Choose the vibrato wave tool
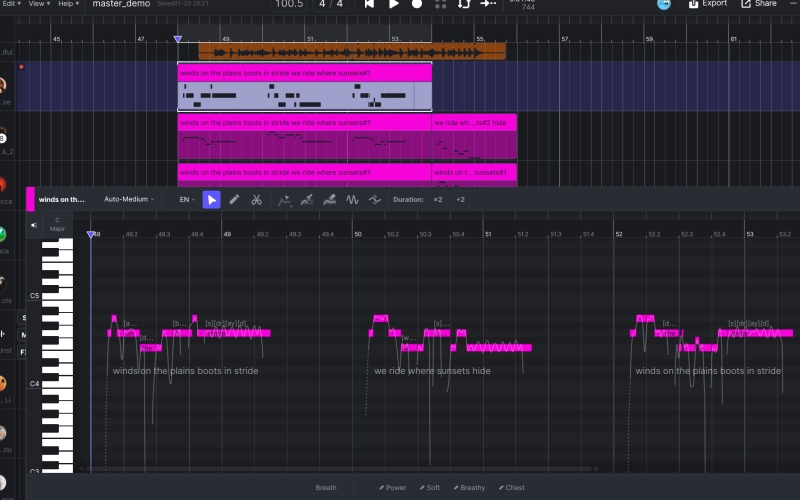Image resolution: width=800 pixels, height=500 pixels. 352,199
